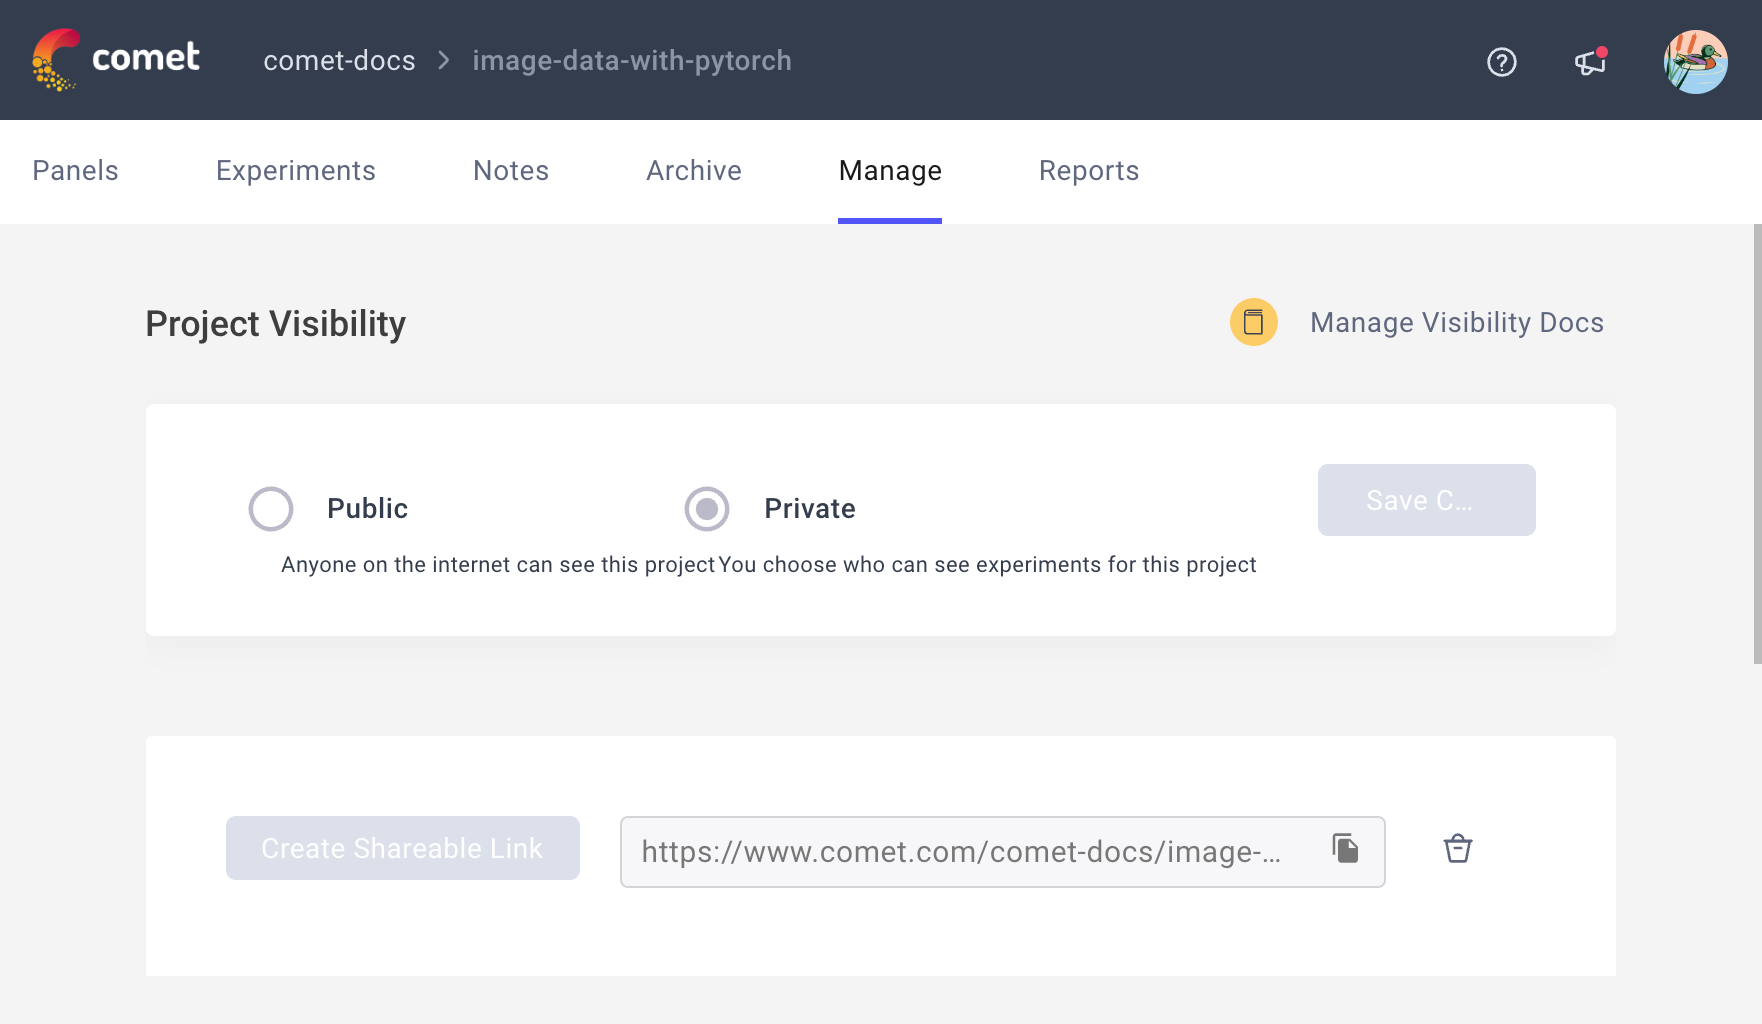Delete the shareable link via trash icon

[1457, 848]
